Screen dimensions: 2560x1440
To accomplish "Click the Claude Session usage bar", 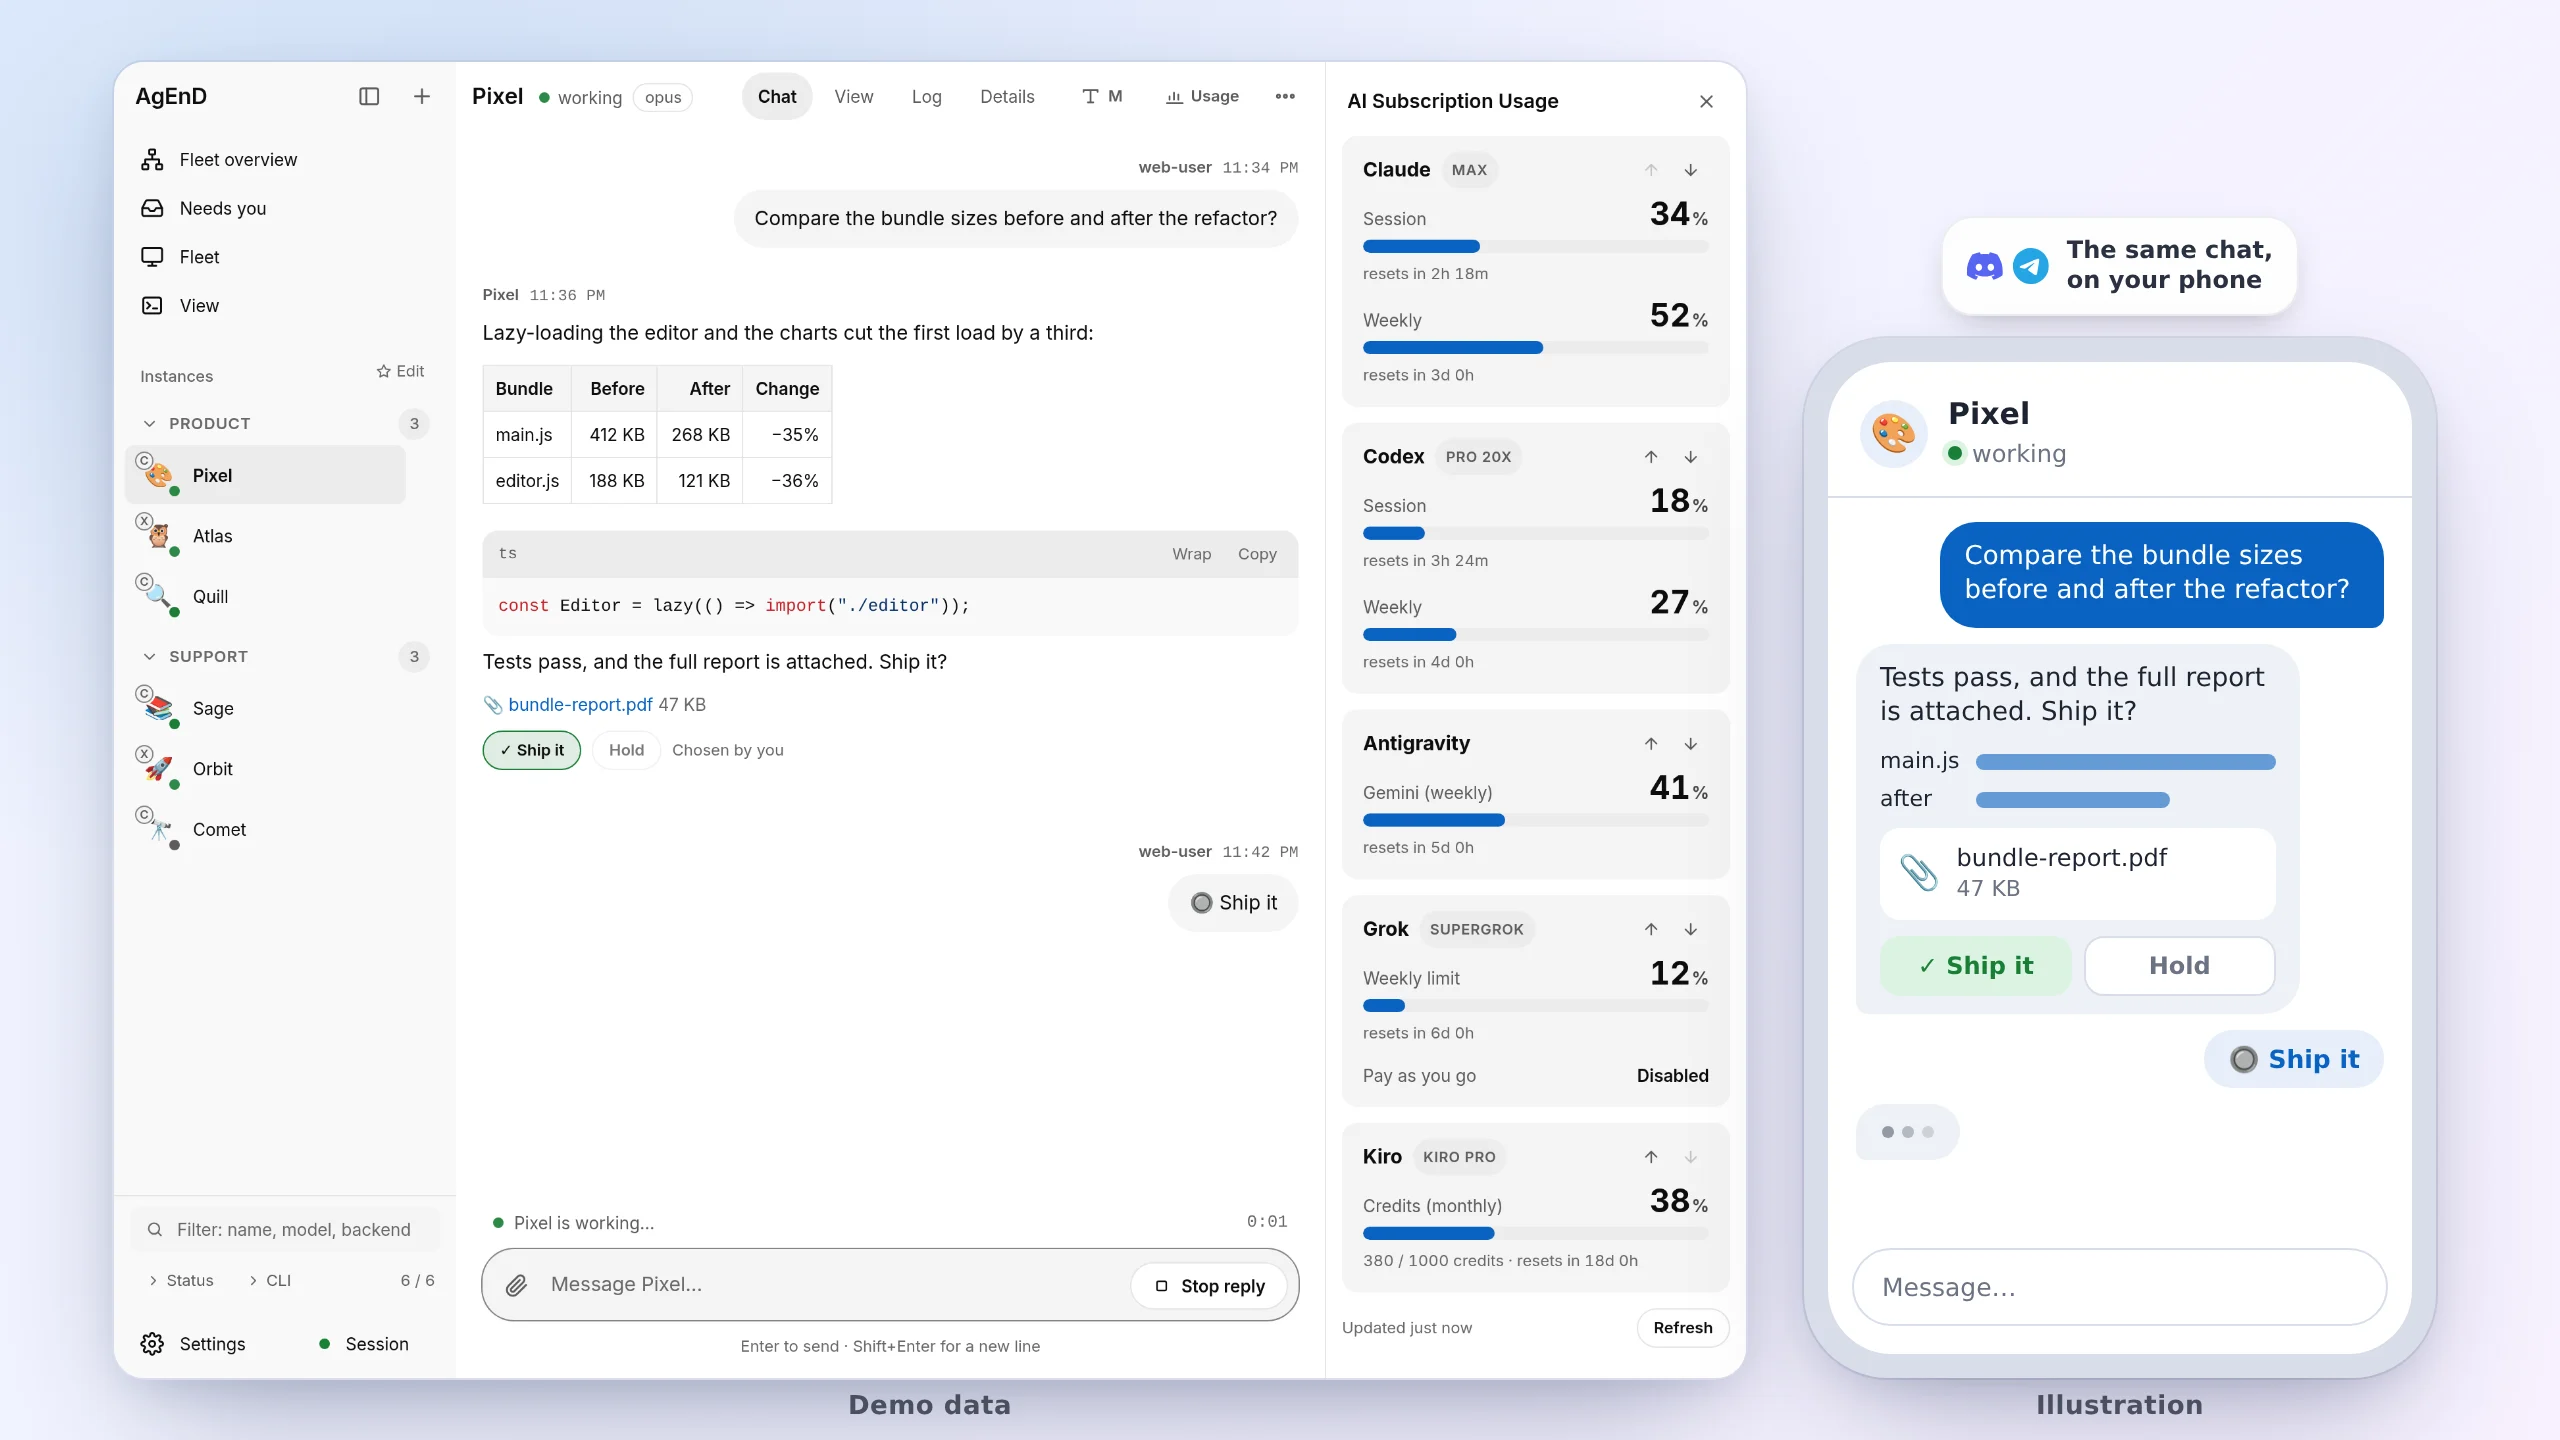I will (1536, 246).
